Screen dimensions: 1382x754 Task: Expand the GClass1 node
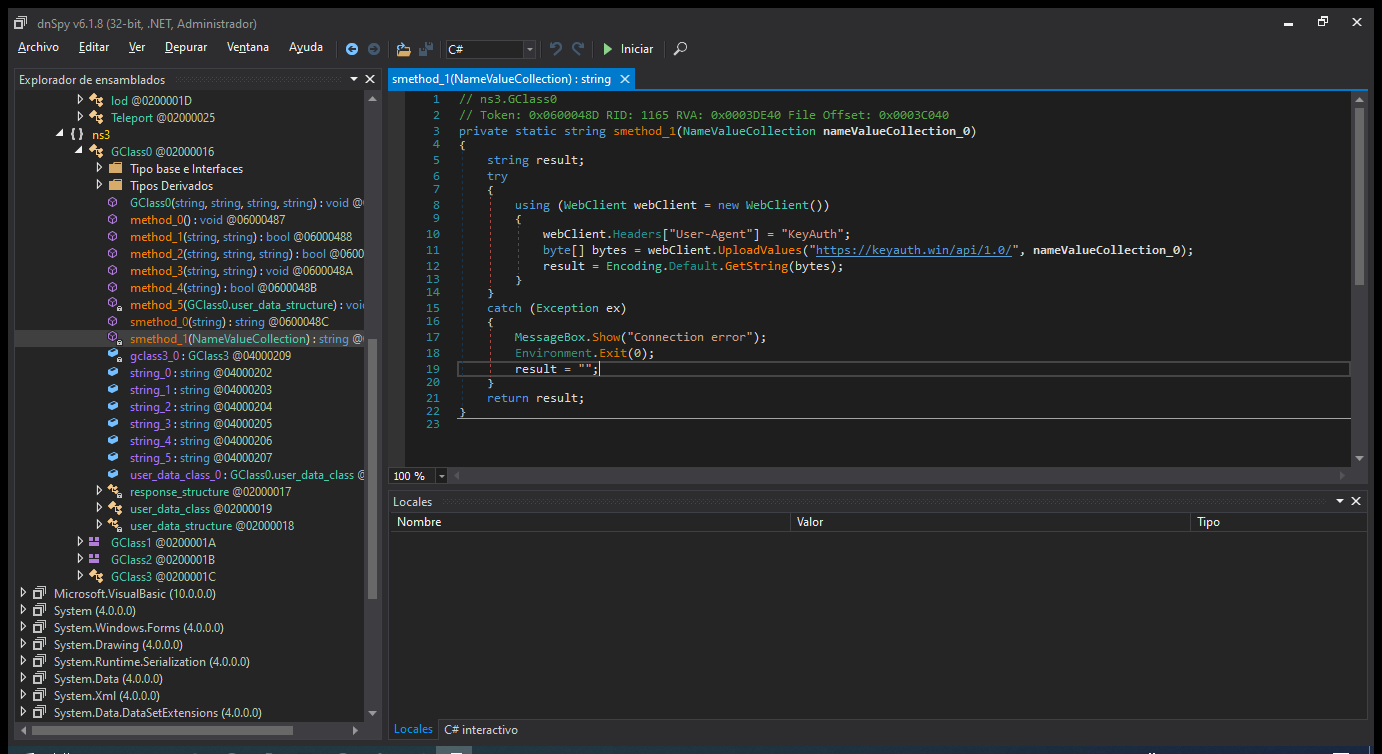point(81,542)
